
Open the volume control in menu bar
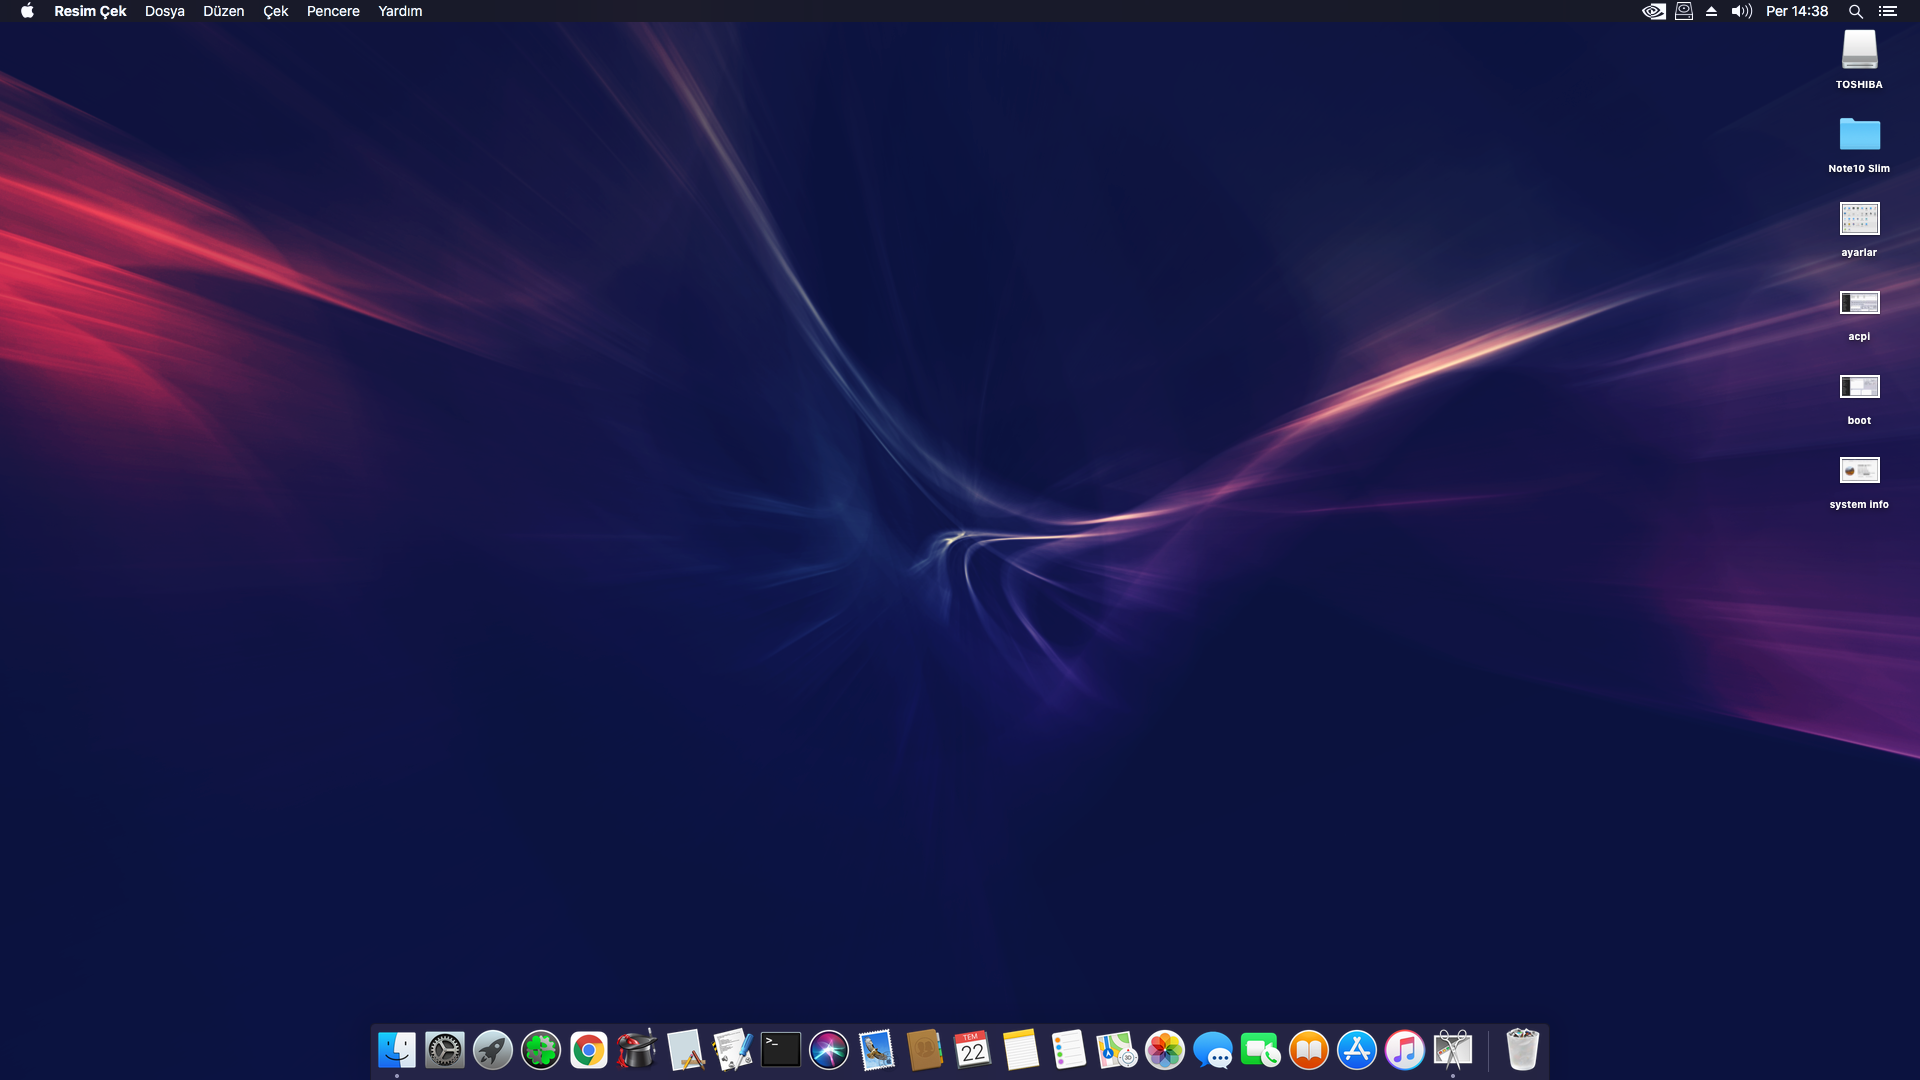(1741, 11)
